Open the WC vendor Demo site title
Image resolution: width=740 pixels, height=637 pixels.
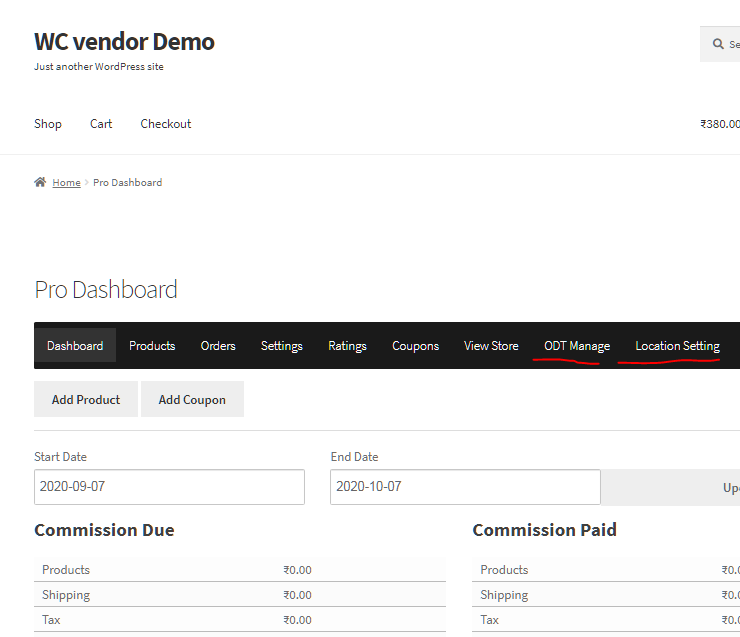(125, 42)
